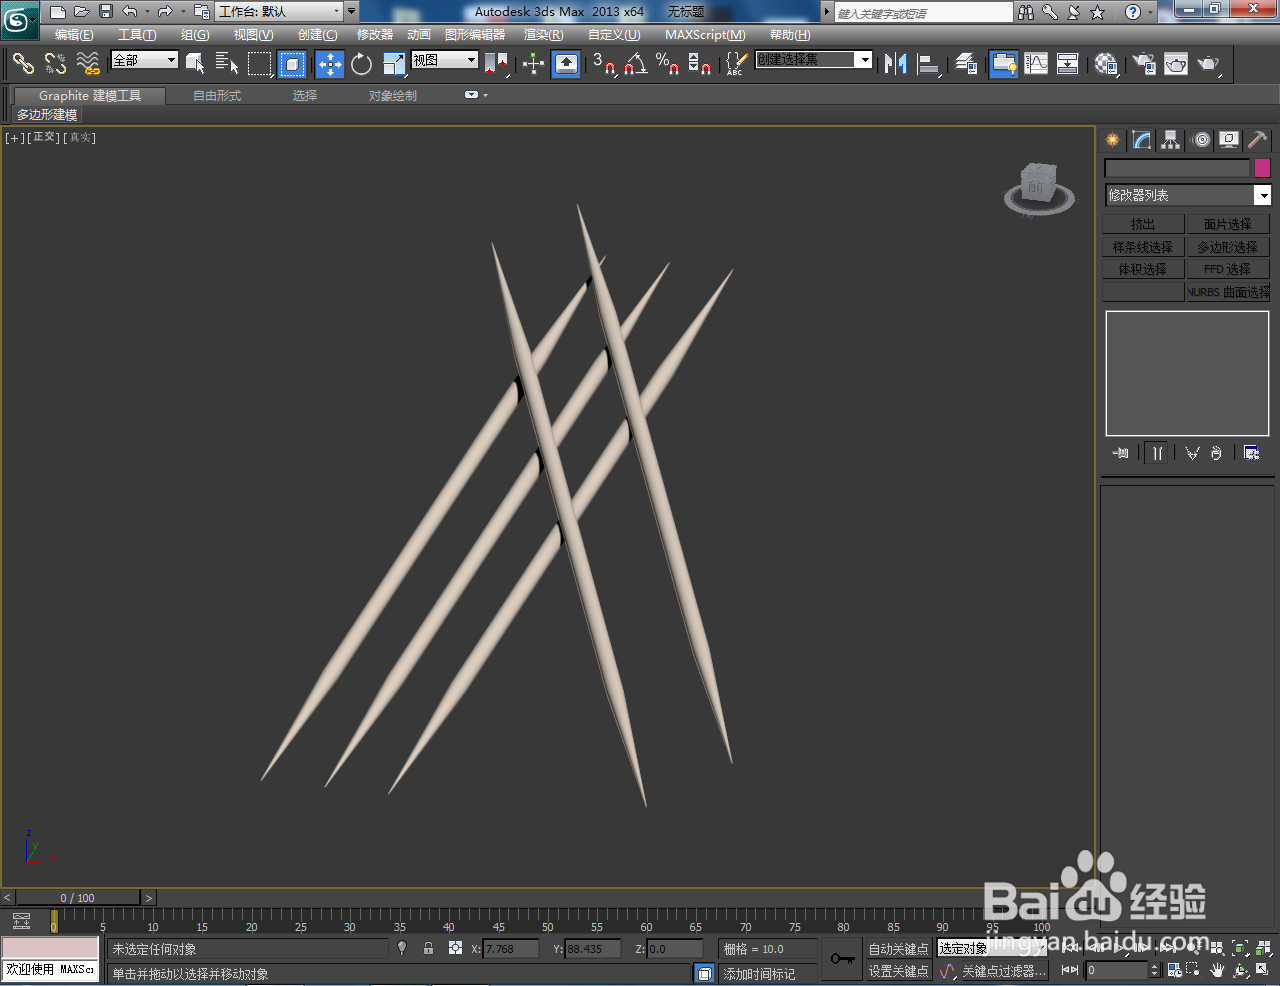Select the Select and Move tool
The height and width of the screenshot is (986, 1280).
pyautogui.click(x=331, y=64)
